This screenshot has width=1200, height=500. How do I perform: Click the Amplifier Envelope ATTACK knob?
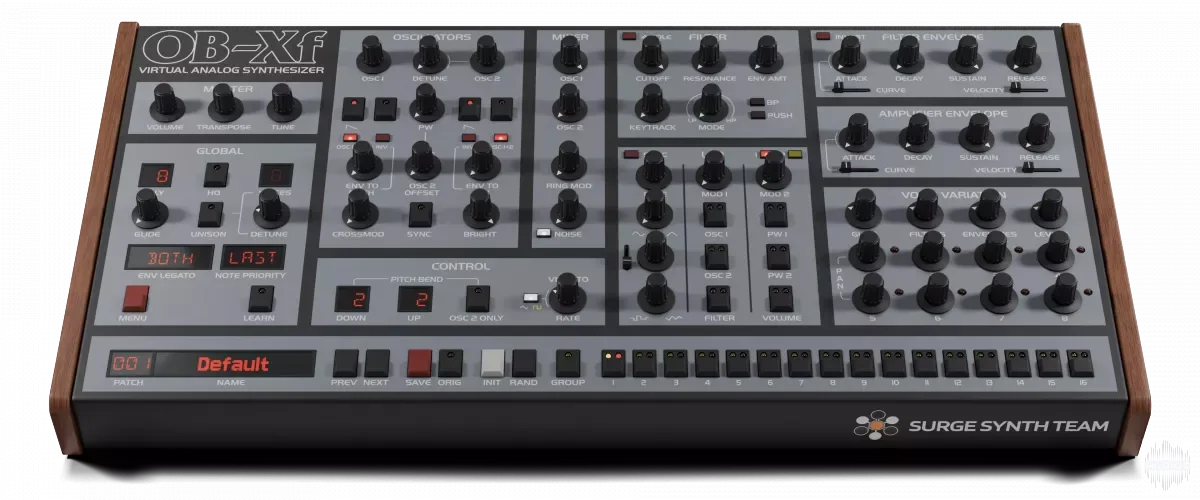click(x=856, y=133)
